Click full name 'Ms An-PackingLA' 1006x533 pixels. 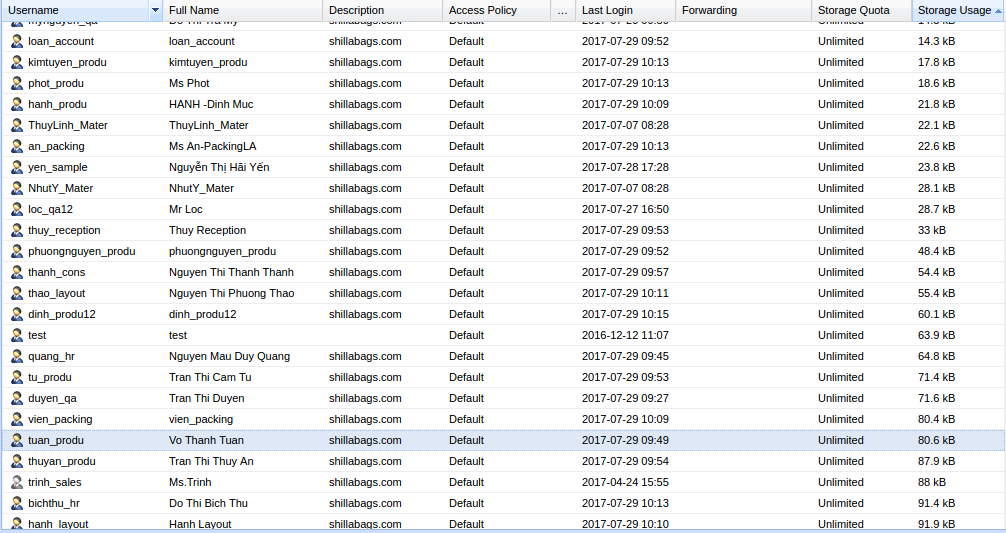[212, 146]
